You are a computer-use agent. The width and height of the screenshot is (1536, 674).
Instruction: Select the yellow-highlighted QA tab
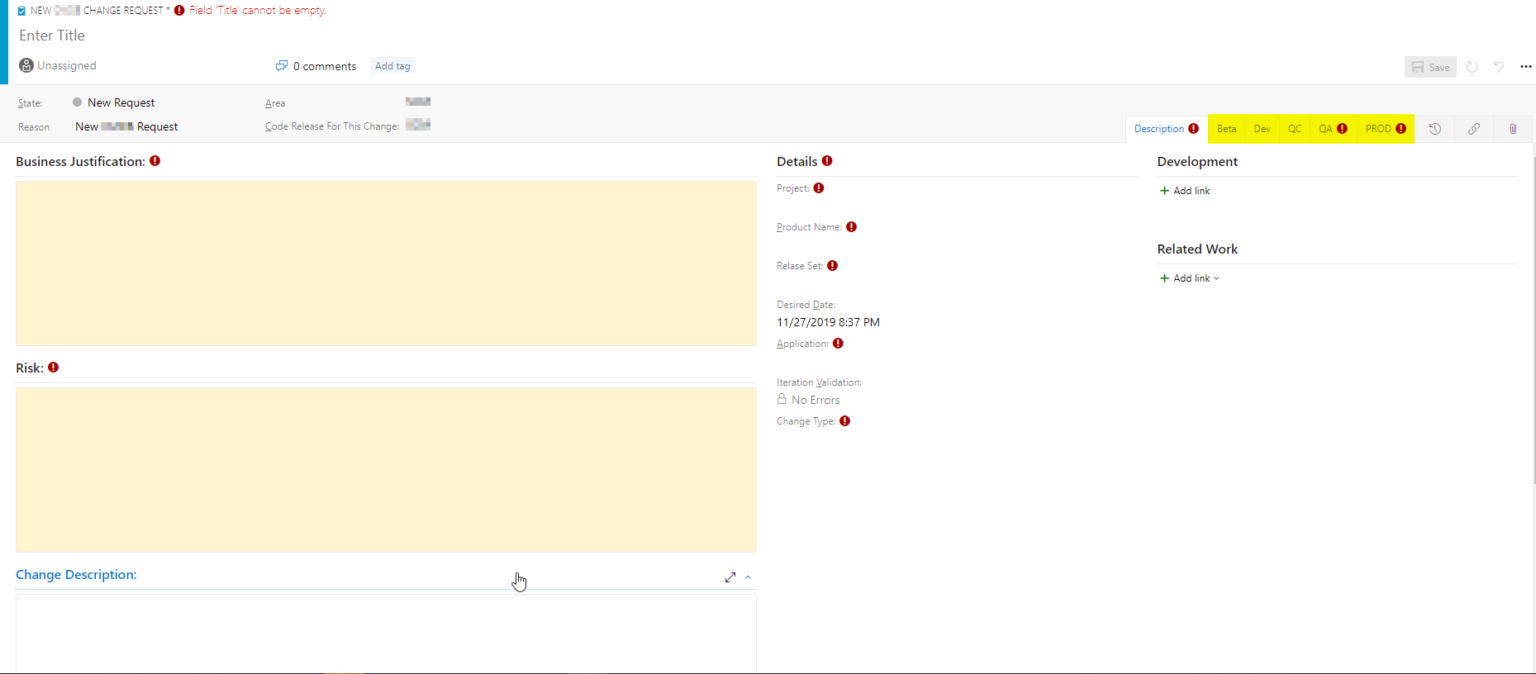point(1327,128)
